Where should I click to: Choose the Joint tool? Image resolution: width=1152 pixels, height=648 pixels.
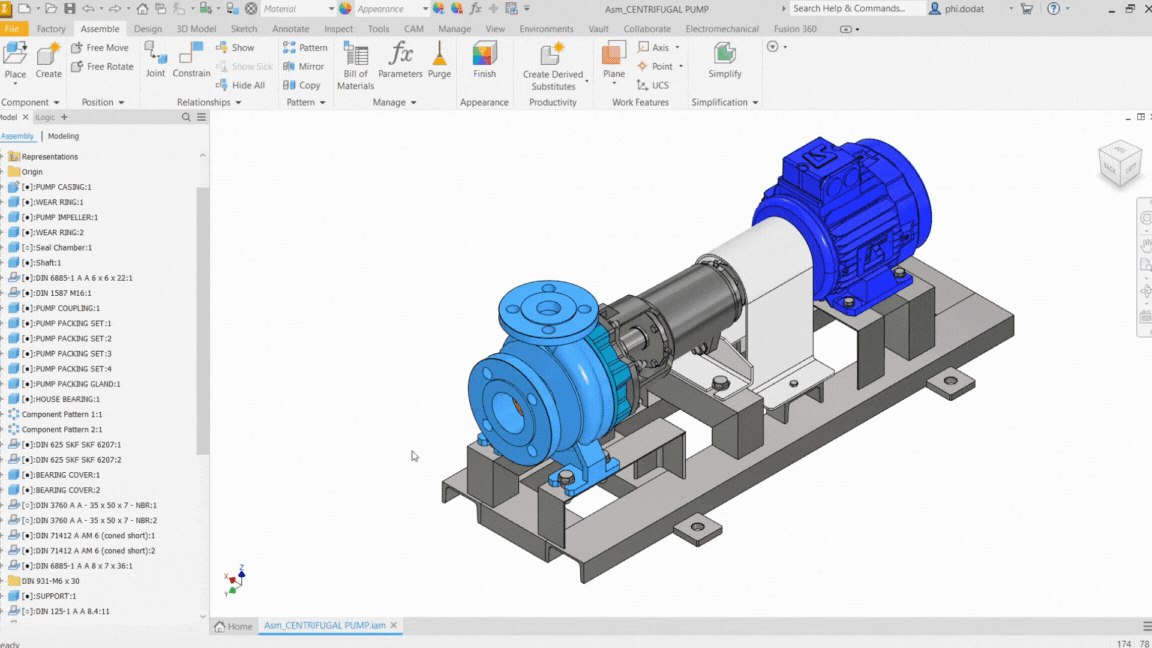155,60
